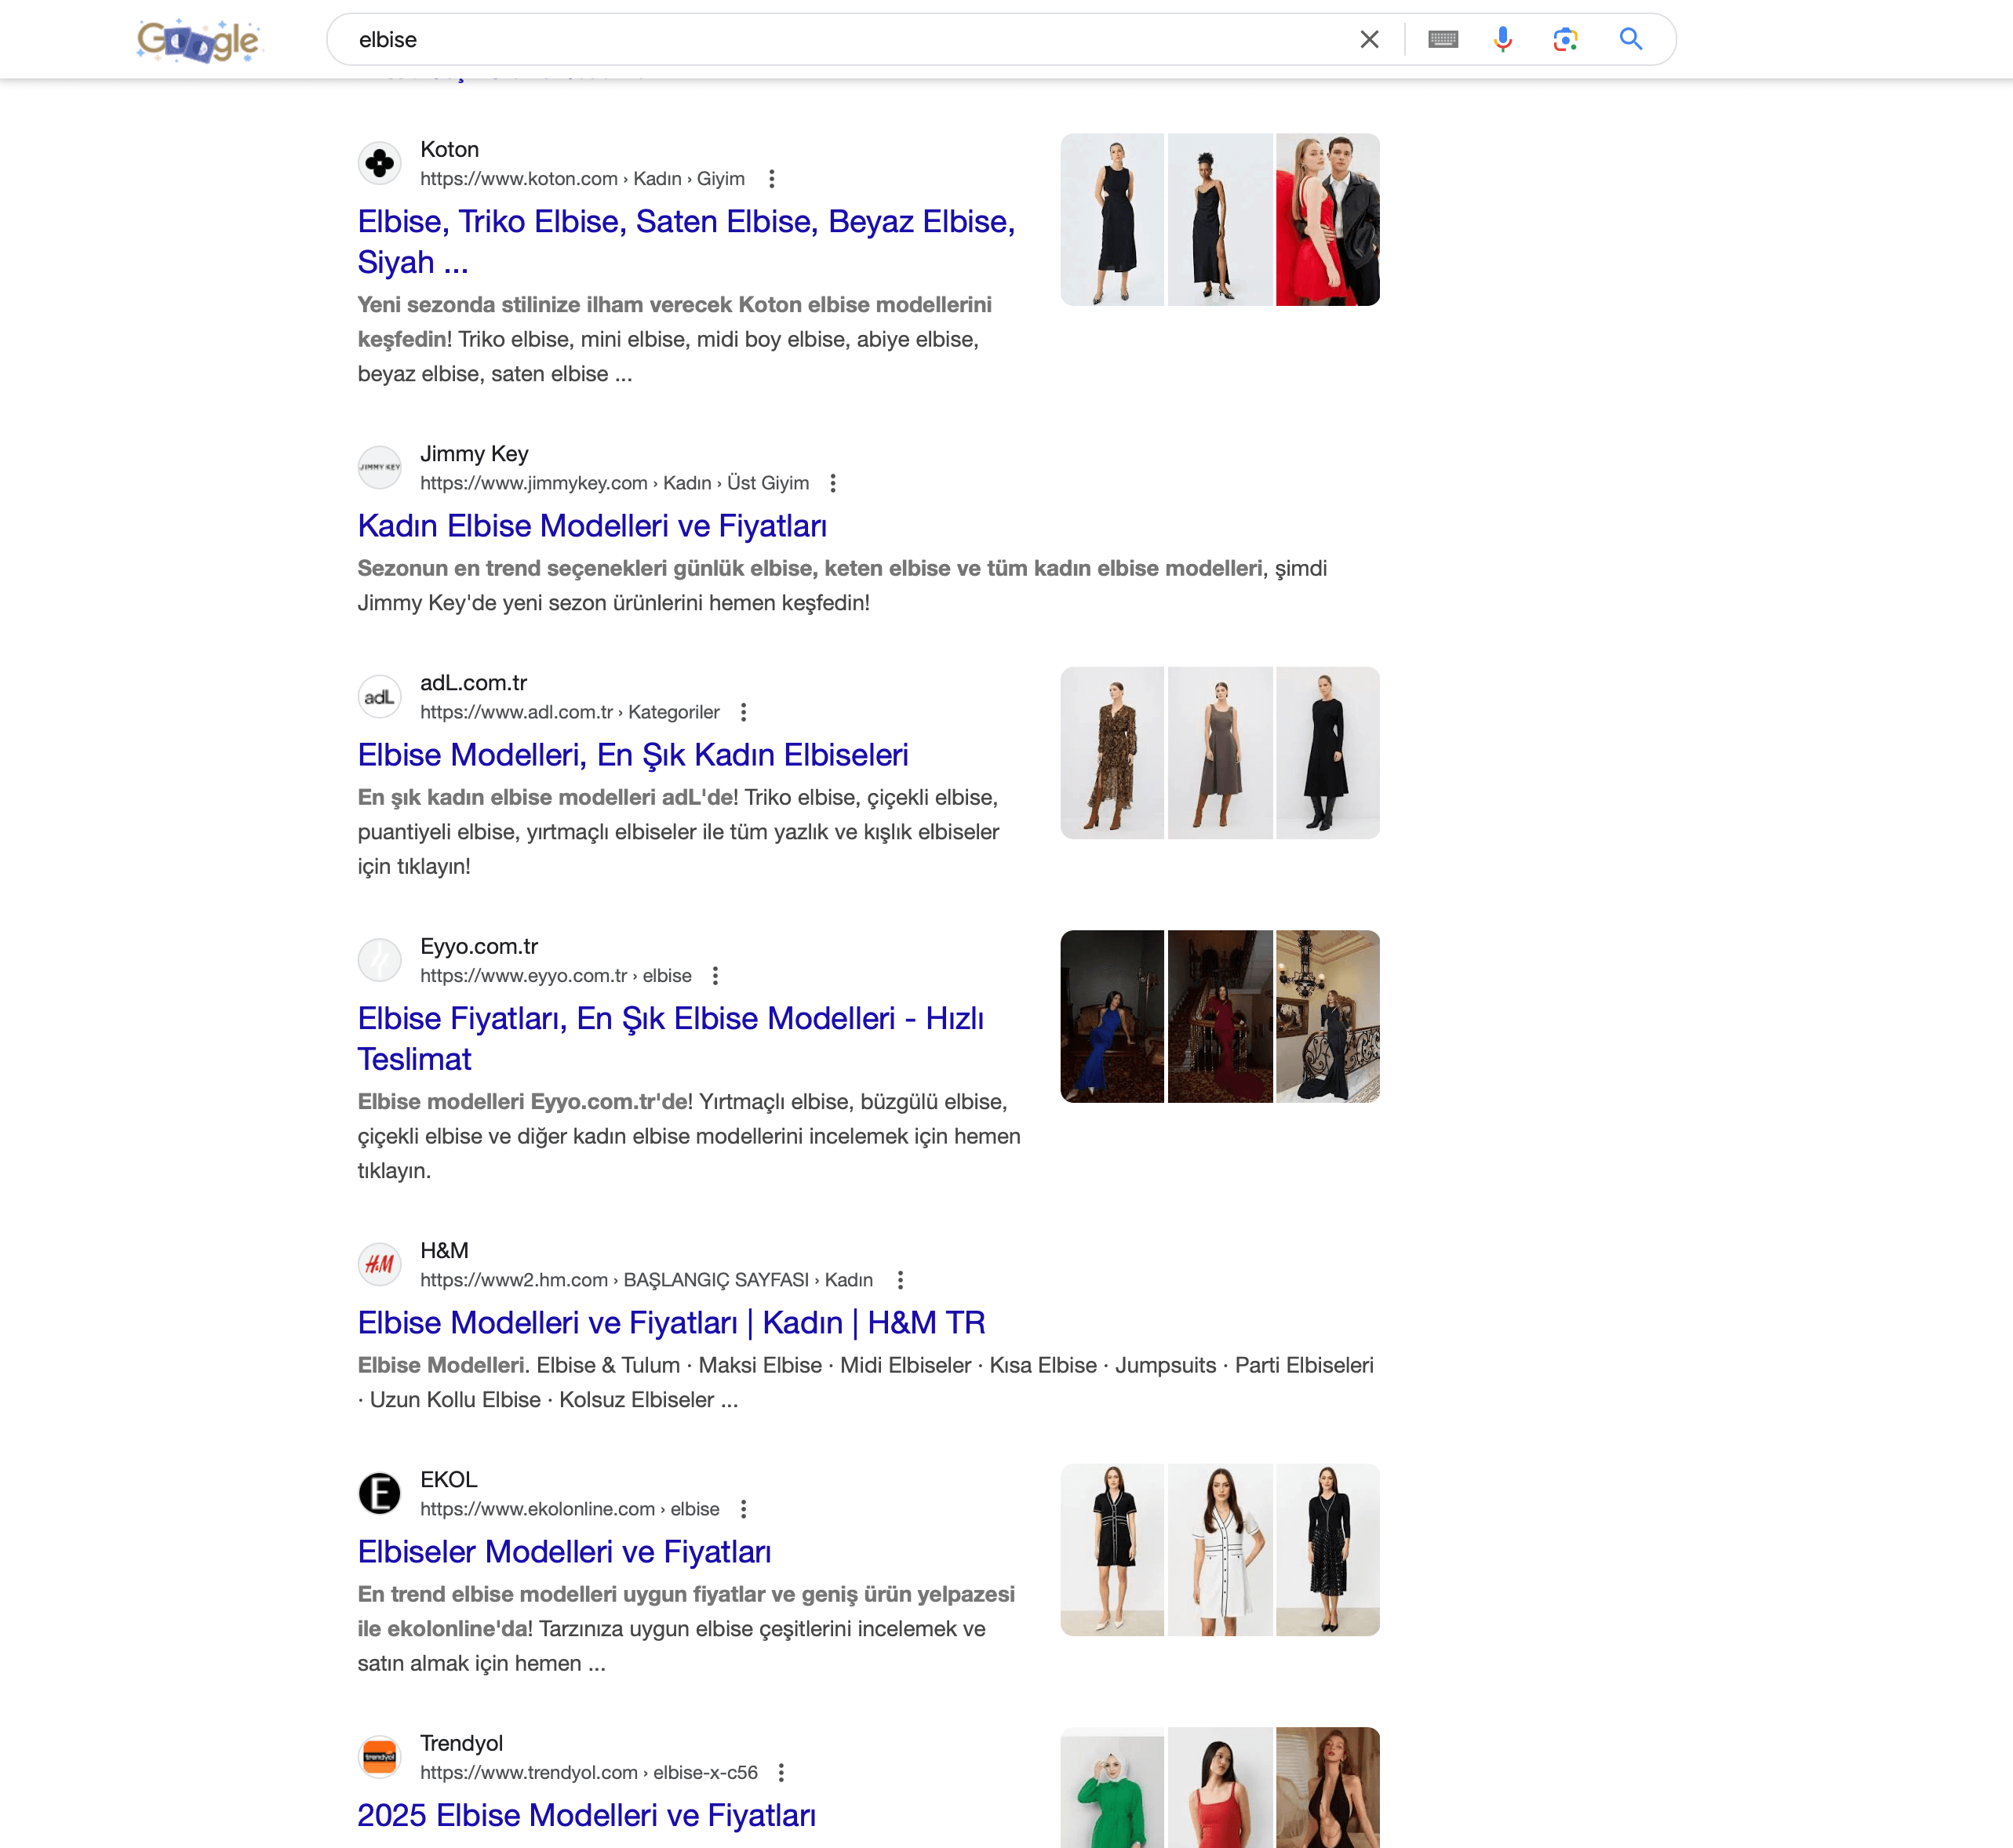This screenshot has height=1848, width=2013.
Task: Click the www.trendyol.com elbise-x-c56 breadcrumb
Action: [x=588, y=1773]
